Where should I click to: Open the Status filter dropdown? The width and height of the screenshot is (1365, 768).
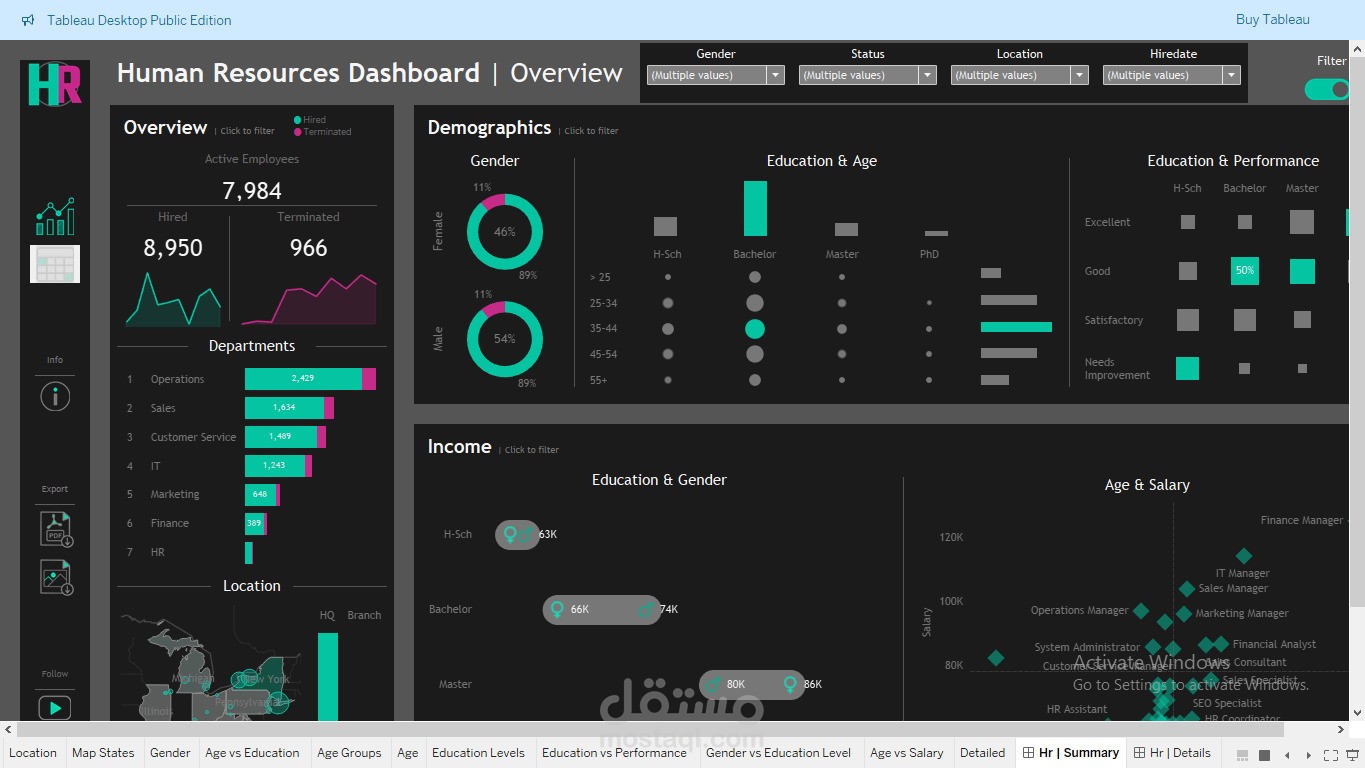[927, 75]
